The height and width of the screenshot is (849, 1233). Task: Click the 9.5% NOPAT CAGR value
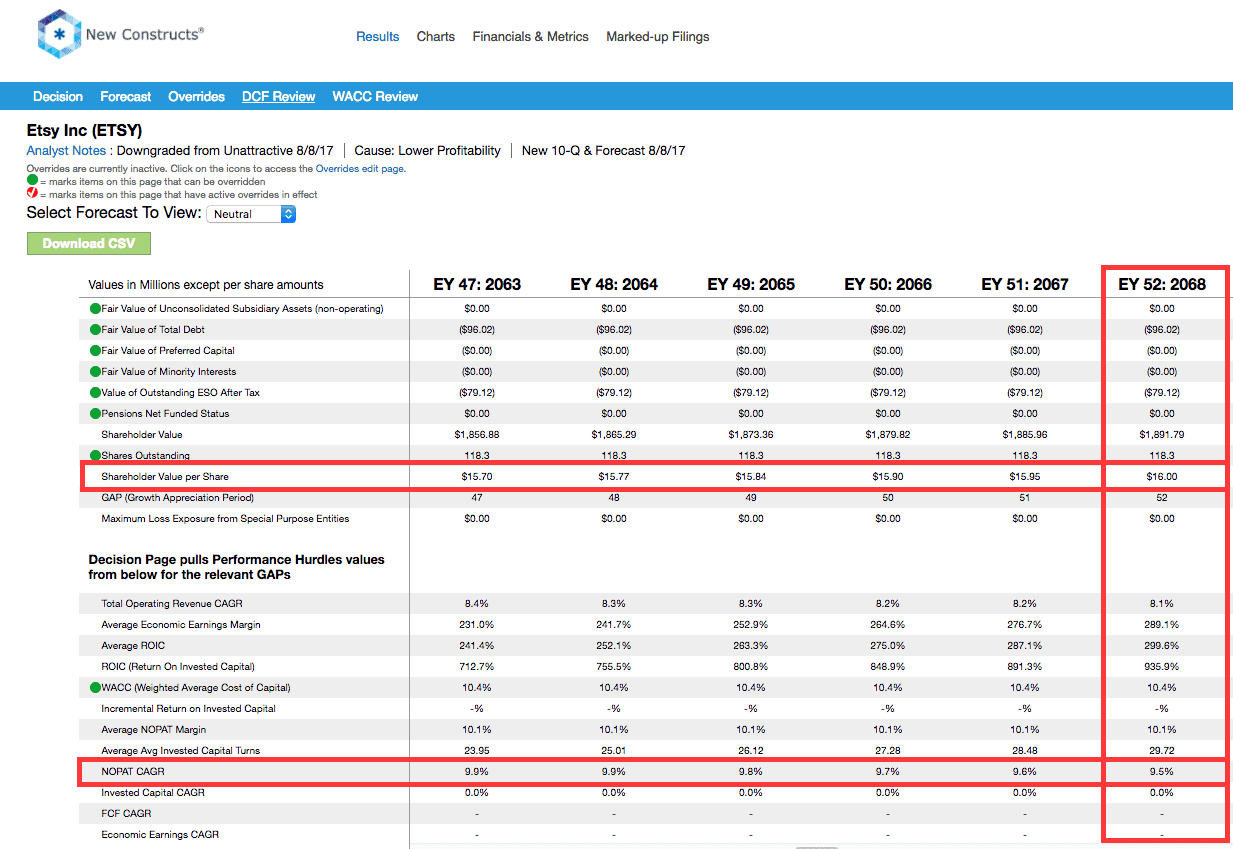pyautogui.click(x=1162, y=772)
